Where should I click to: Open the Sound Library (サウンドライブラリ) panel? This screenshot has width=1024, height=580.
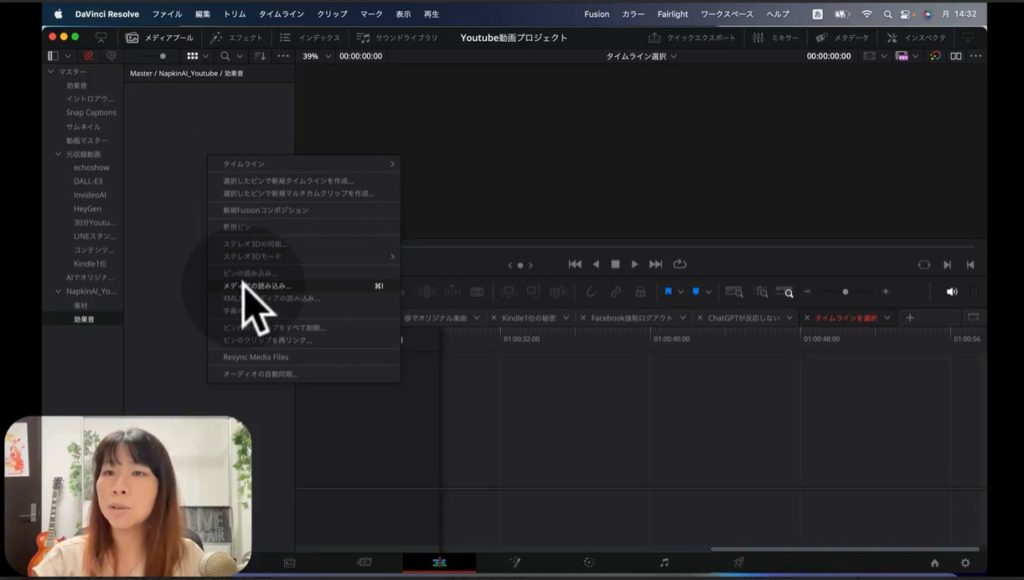397,38
